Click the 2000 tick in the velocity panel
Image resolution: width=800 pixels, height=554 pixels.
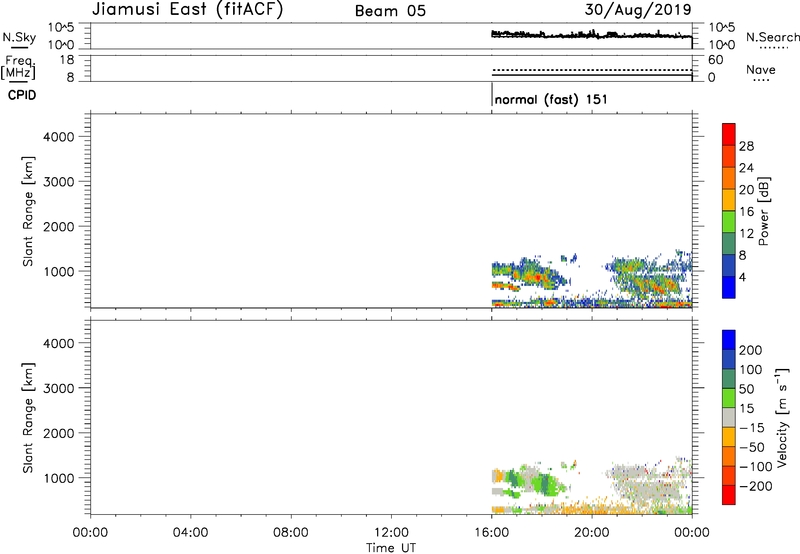[59, 433]
